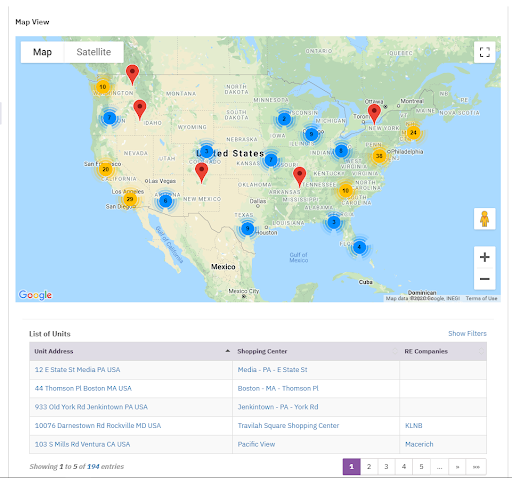Go to pagination page 4
This screenshot has height=478, width=512.
pyautogui.click(x=404, y=467)
